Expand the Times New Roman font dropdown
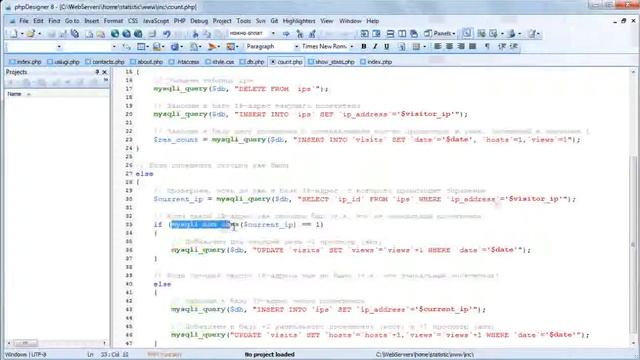Image resolution: width=640 pixels, height=360 pixels. coord(352,47)
